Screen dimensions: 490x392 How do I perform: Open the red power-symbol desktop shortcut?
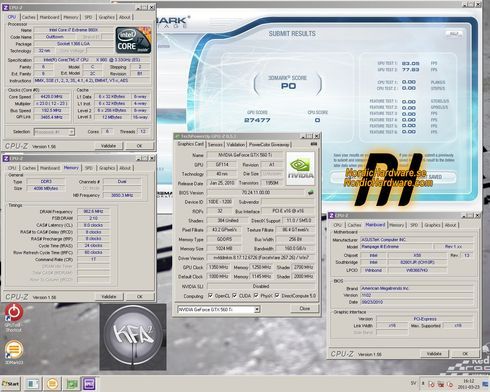(x=14, y=312)
